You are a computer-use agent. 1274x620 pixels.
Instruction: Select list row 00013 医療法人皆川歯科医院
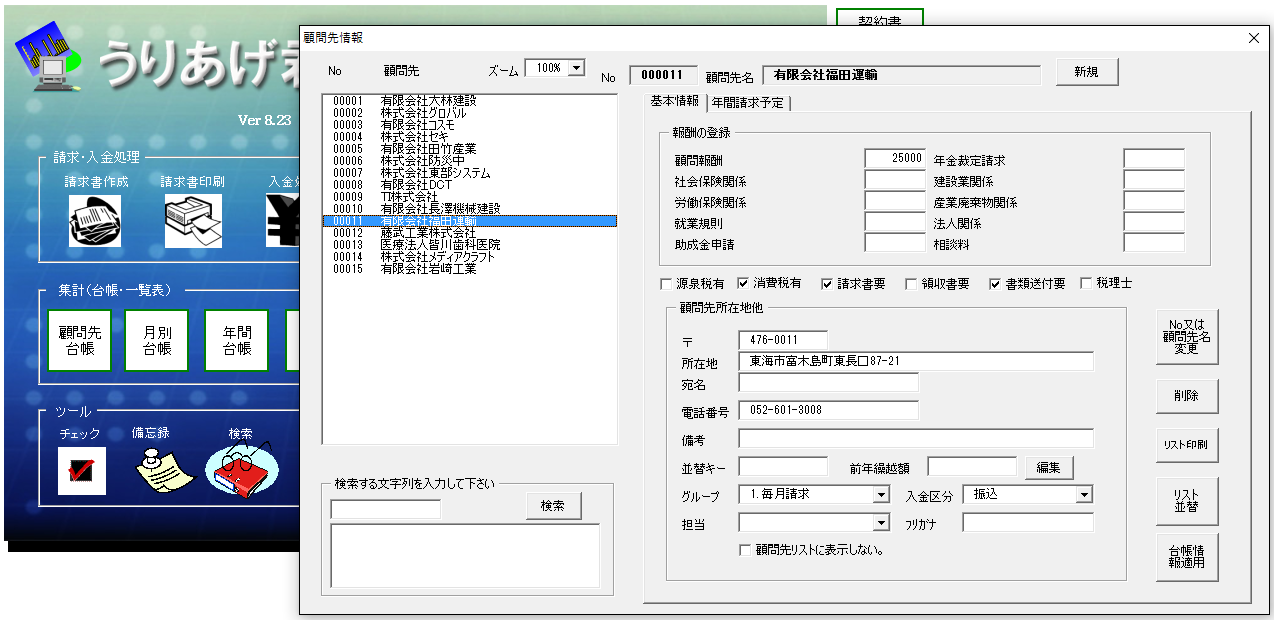[x=469, y=245]
